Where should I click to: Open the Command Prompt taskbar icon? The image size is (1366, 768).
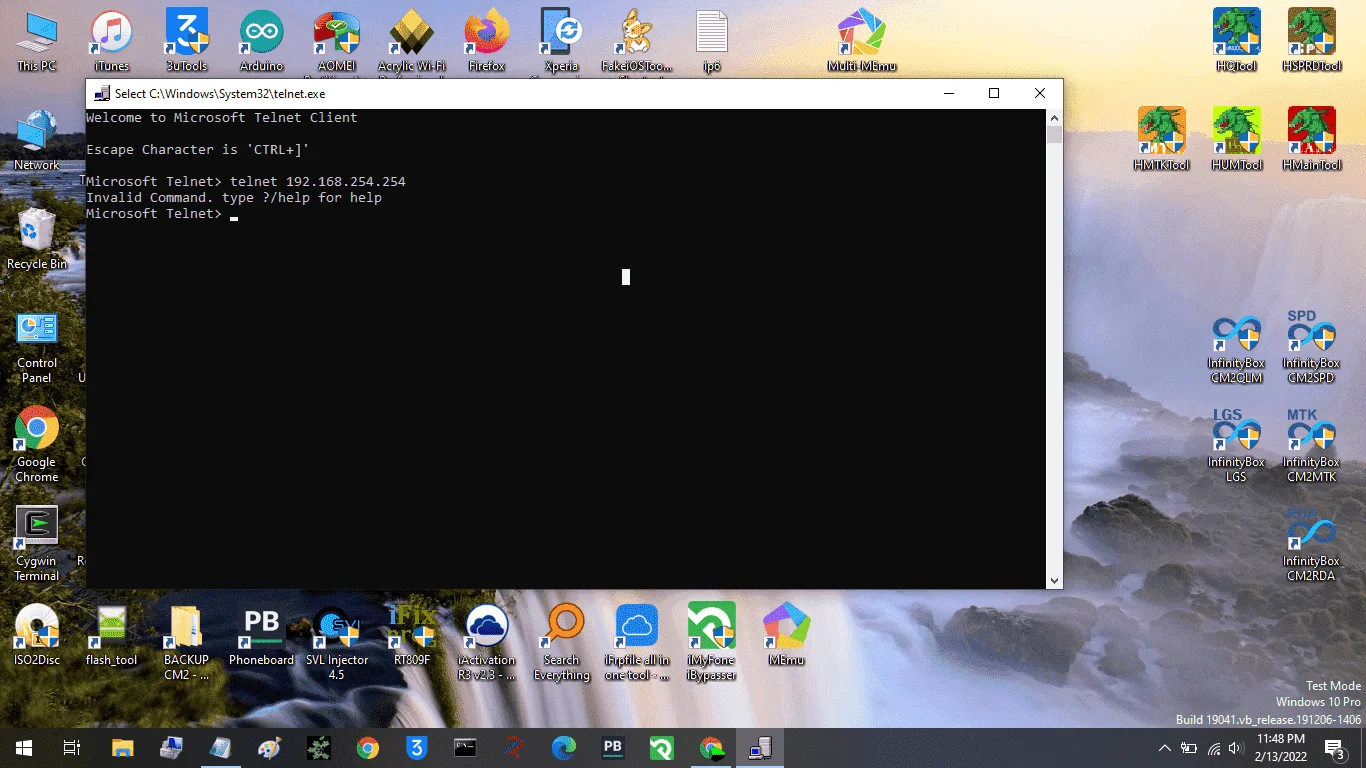(466, 748)
